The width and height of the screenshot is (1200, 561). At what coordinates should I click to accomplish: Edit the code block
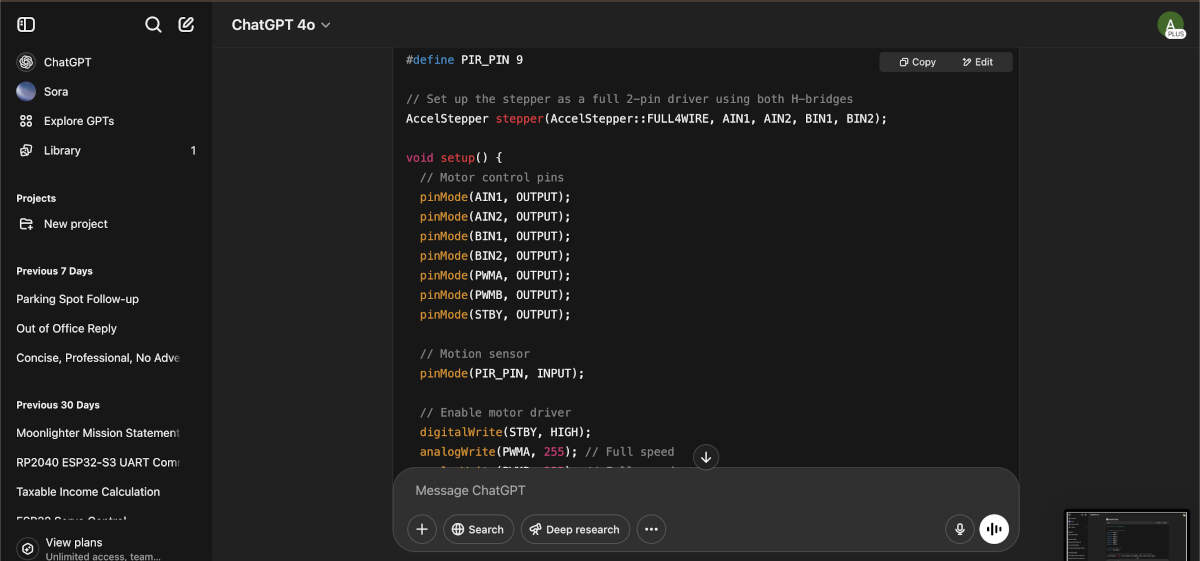(978, 62)
